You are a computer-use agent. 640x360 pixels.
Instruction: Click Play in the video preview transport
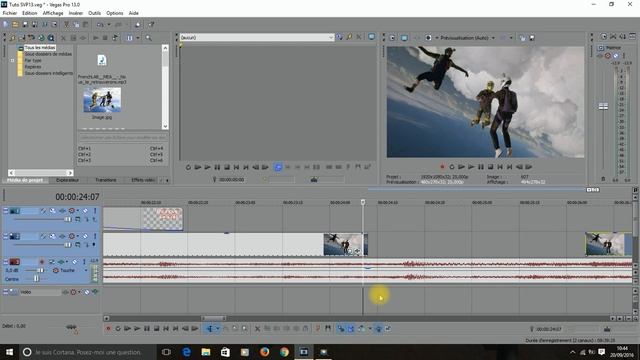pyautogui.click(x=471, y=167)
